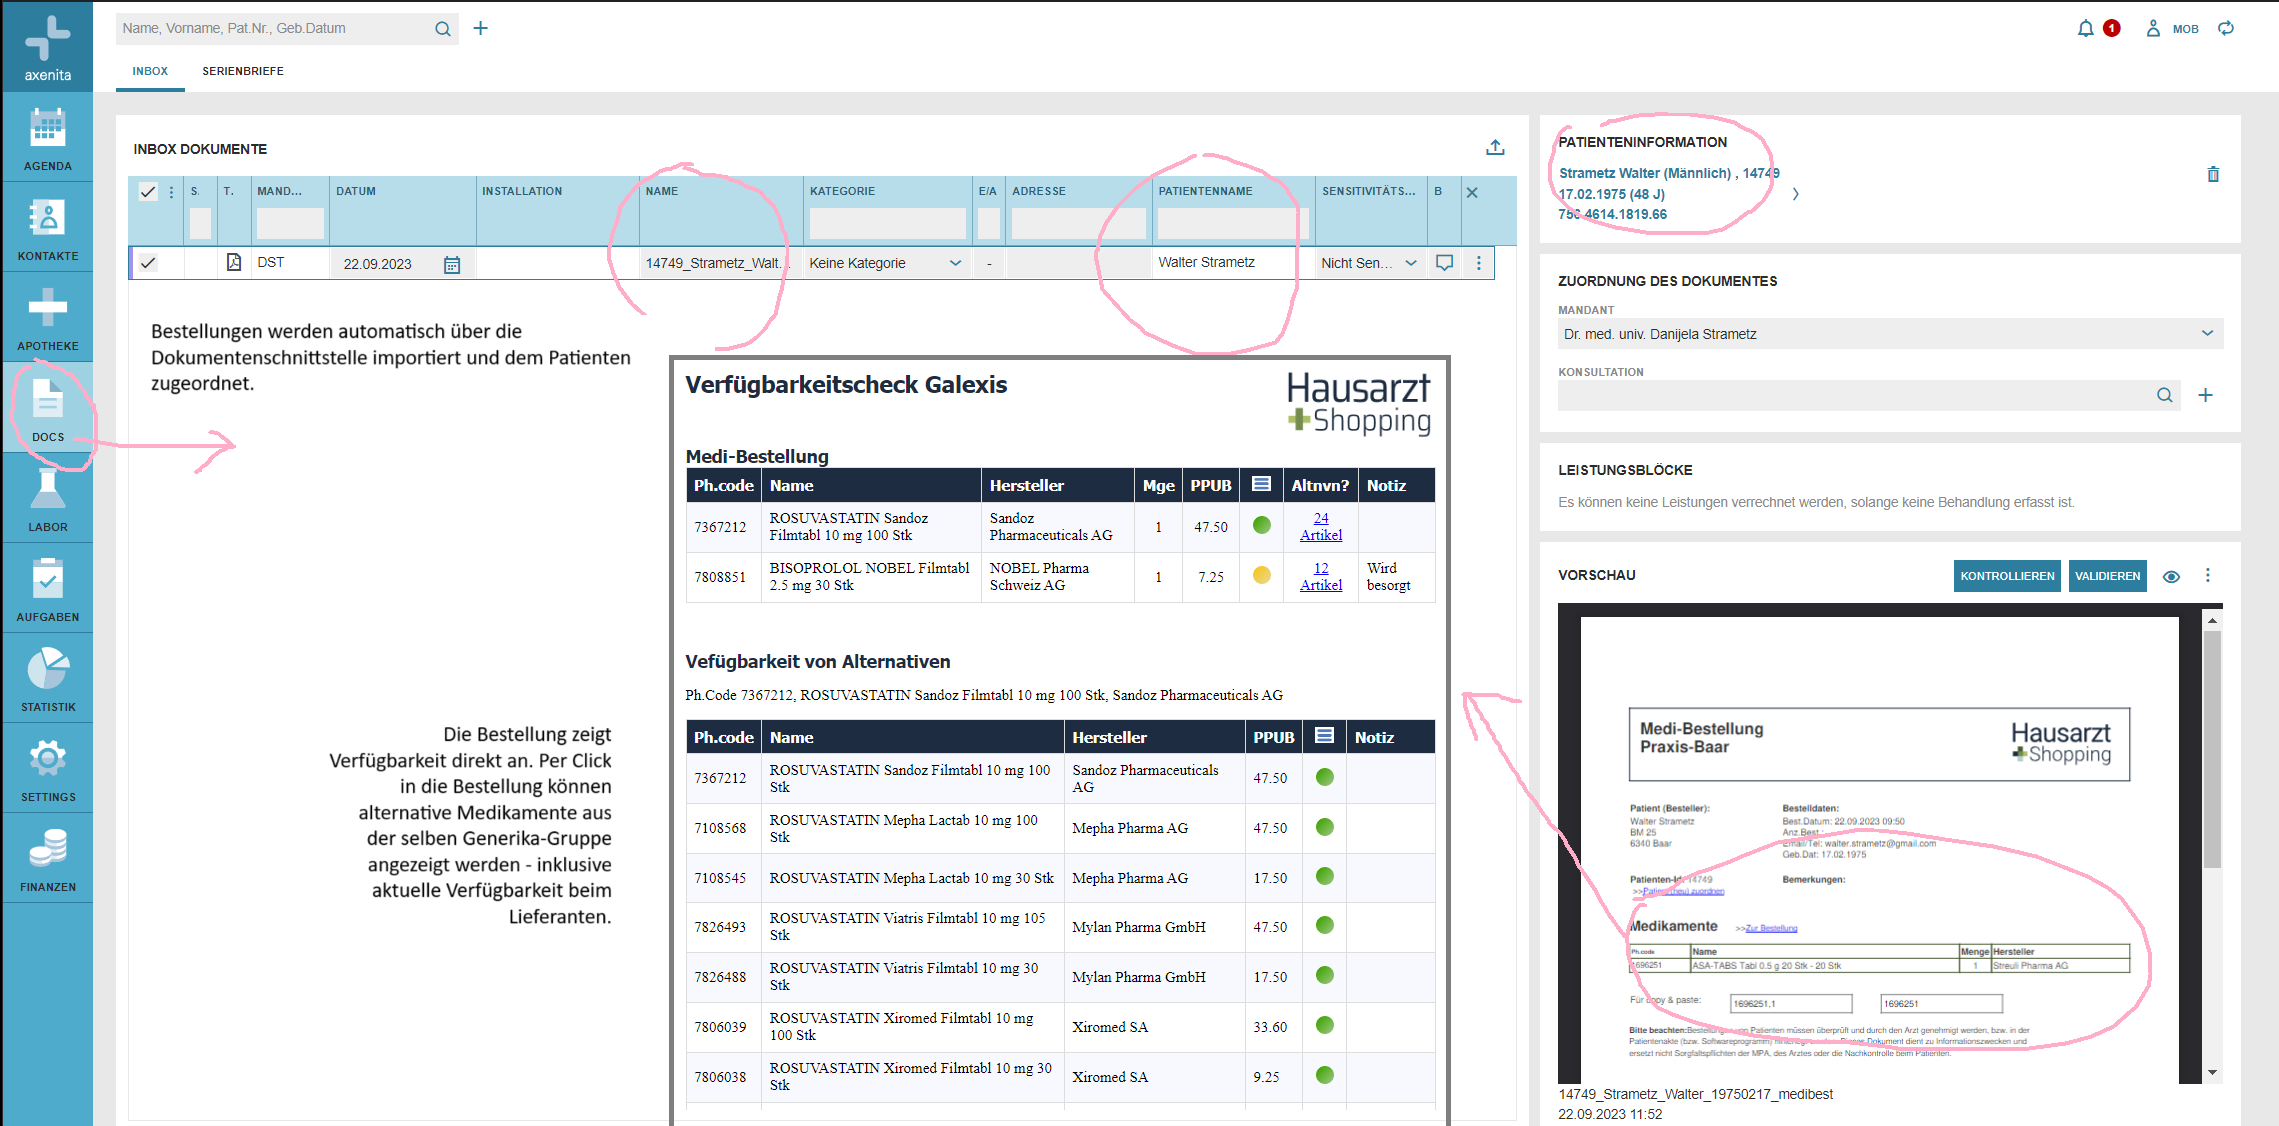This screenshot has width=2279, height=1126.
Task: Open the Settings module
Action: point(47,769)
